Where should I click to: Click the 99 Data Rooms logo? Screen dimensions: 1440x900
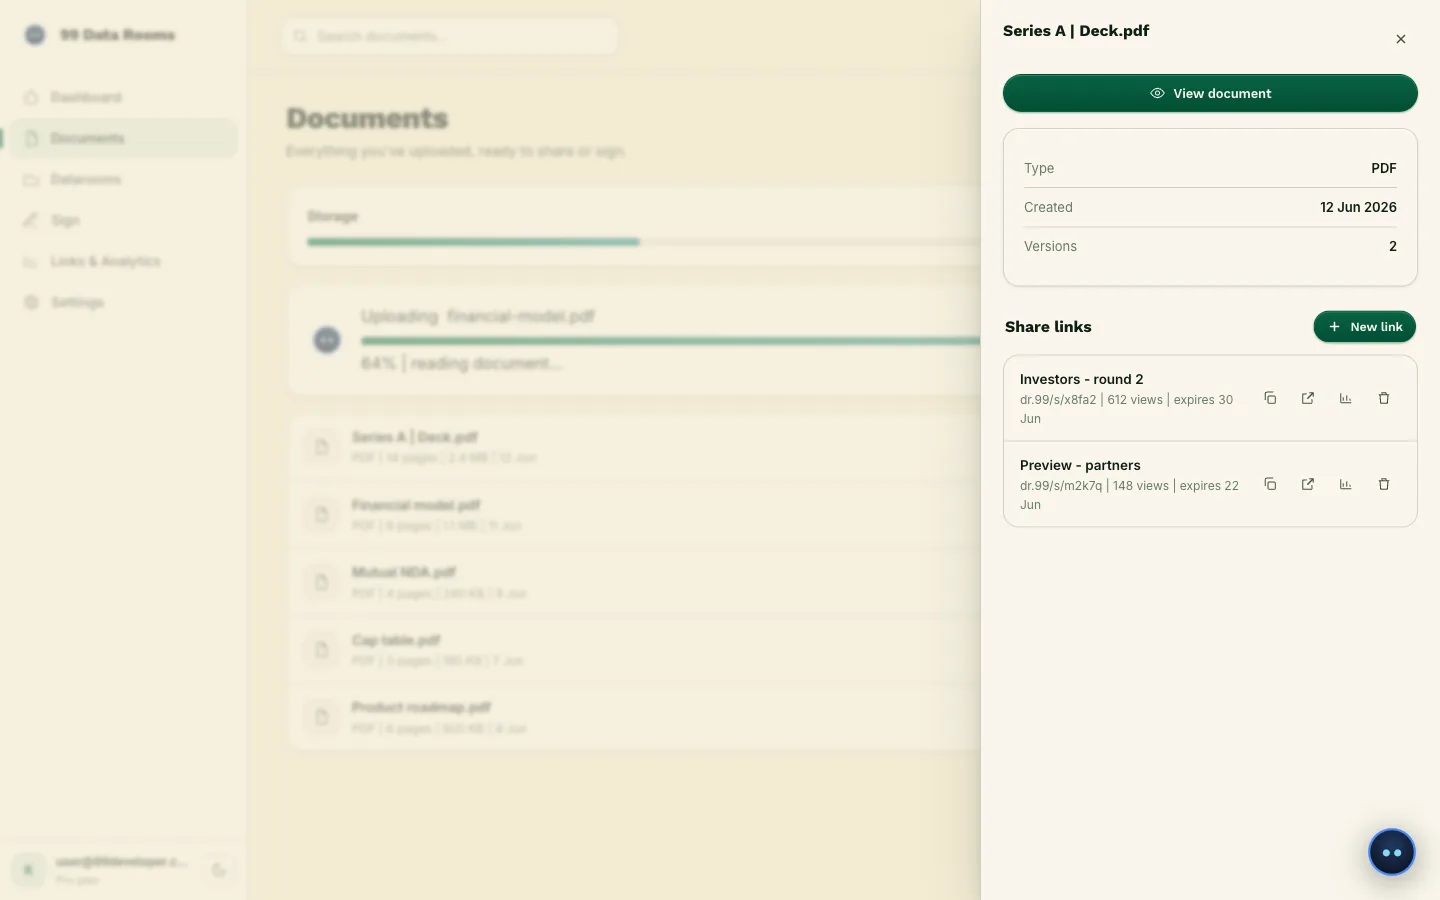[x=35, y=35]
